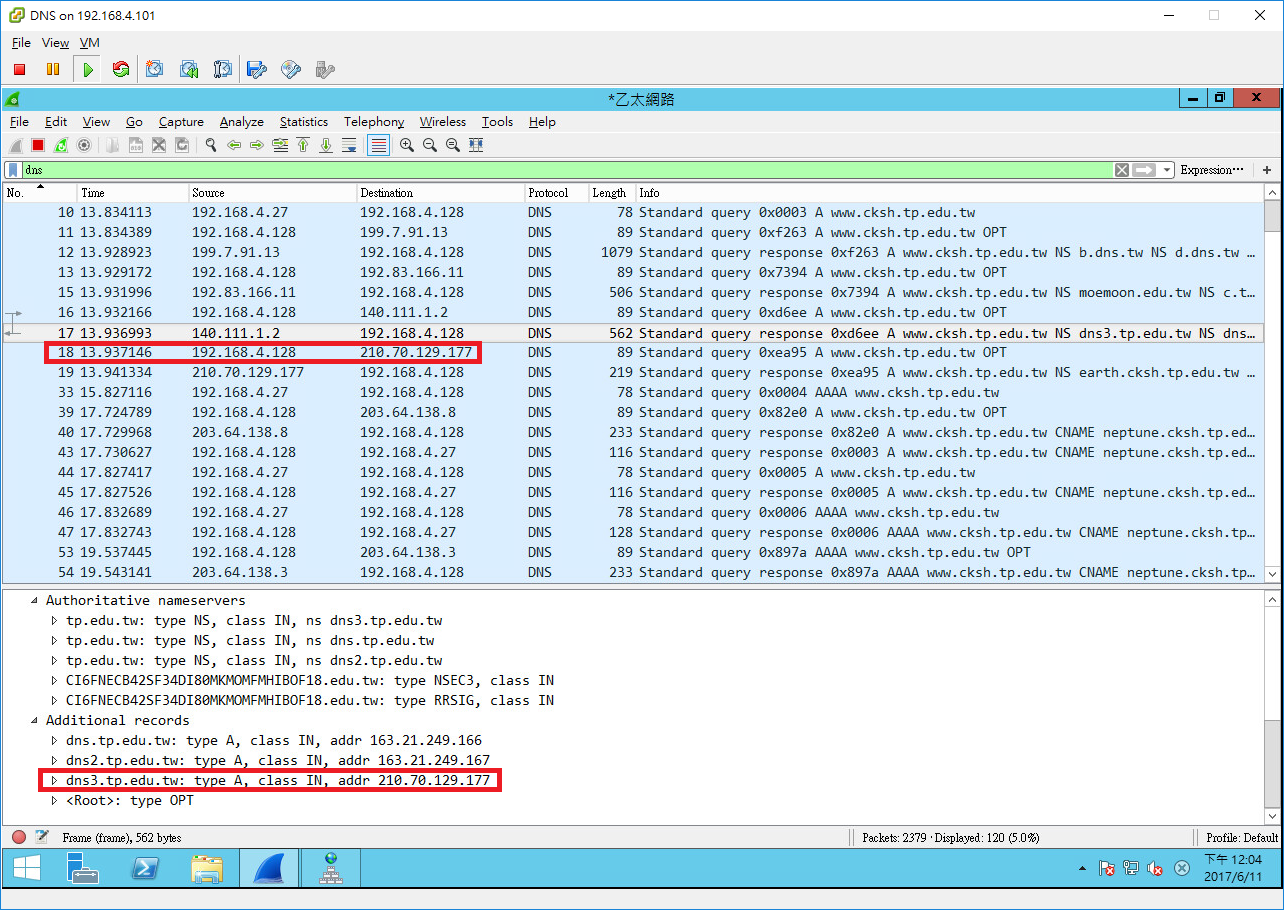Click the VM floppy device icon

pos(257,69)
